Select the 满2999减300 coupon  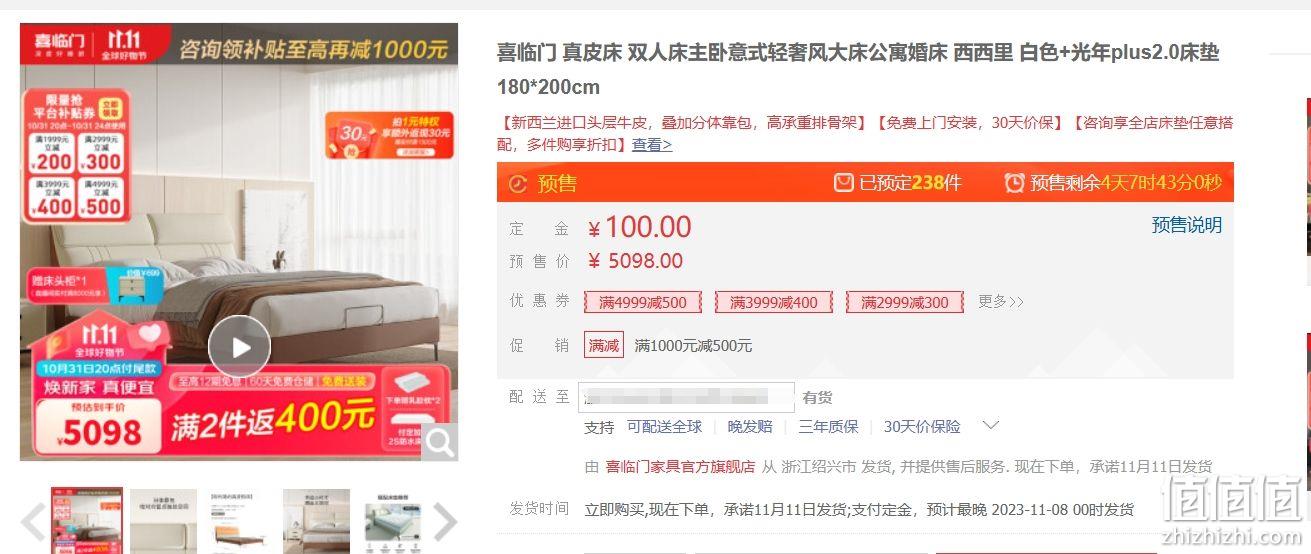[x=905, y=302]
